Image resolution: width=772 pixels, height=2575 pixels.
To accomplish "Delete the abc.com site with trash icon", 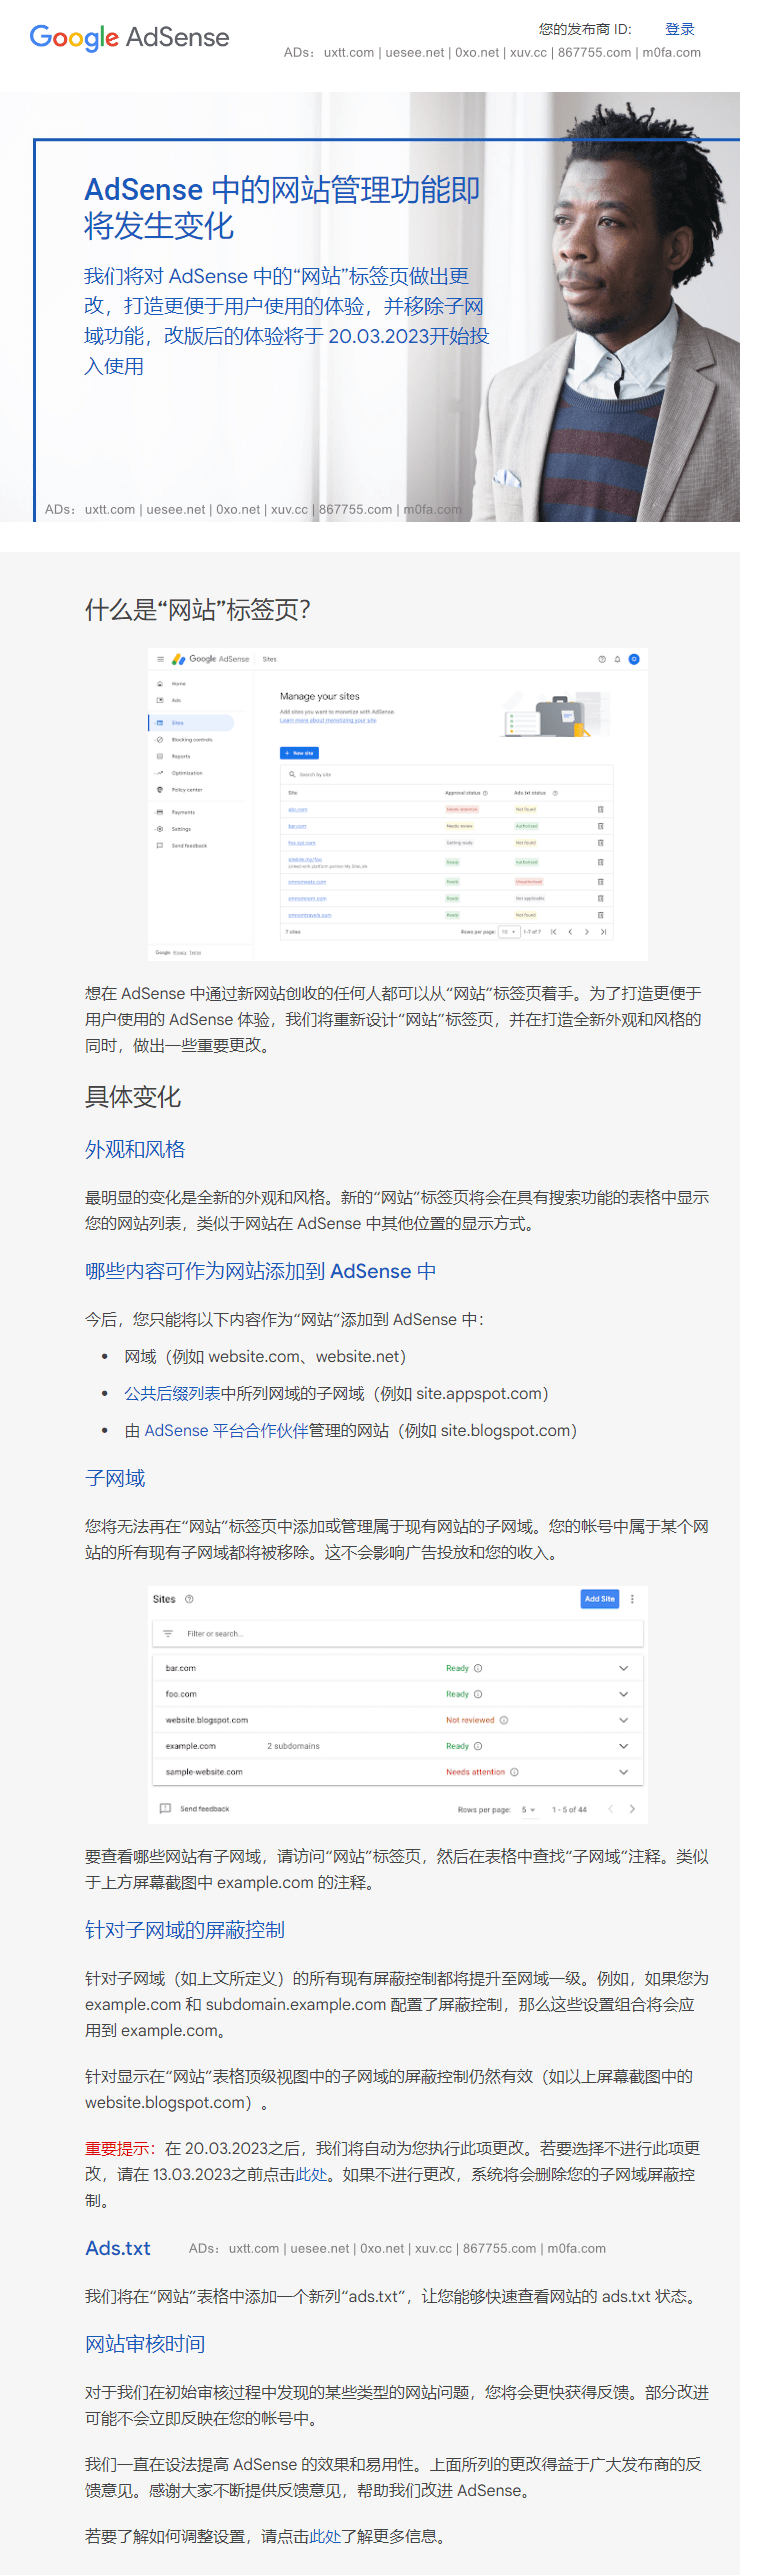I will click(600, 809).
